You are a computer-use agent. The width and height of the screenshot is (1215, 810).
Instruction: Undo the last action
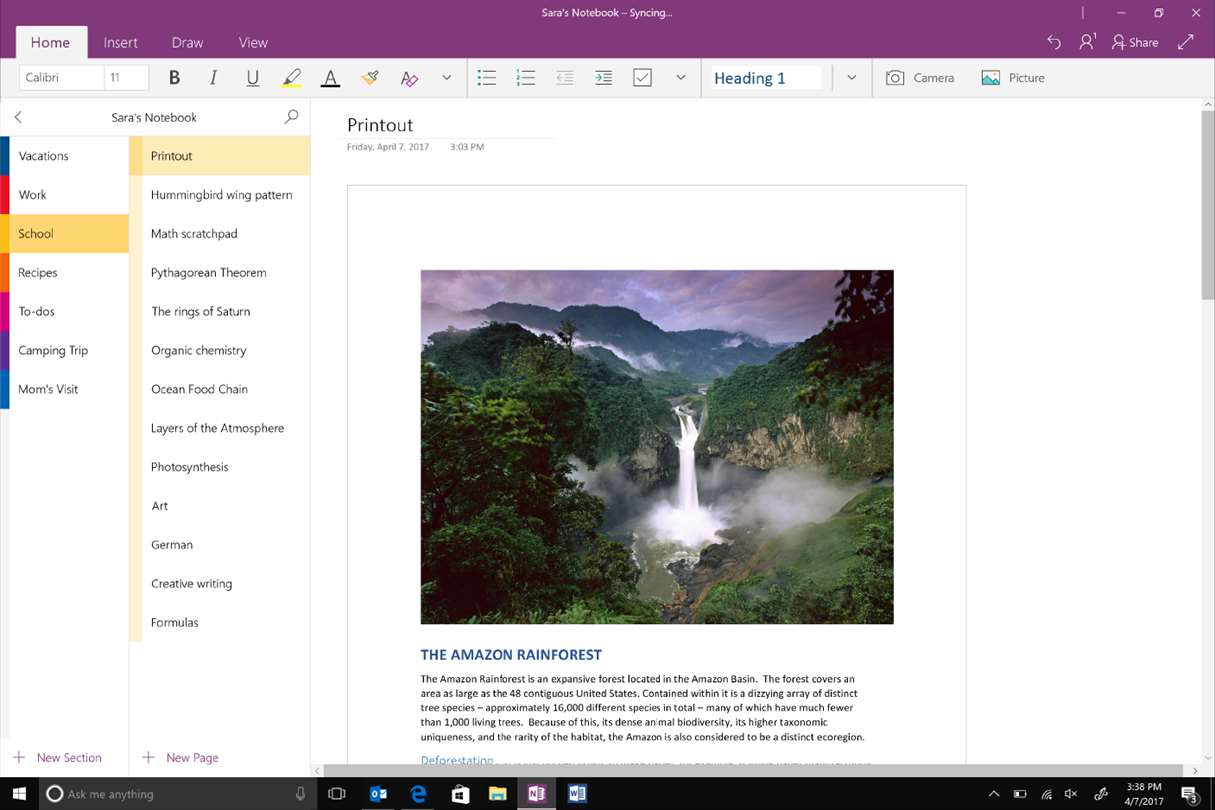[1053, 42]
